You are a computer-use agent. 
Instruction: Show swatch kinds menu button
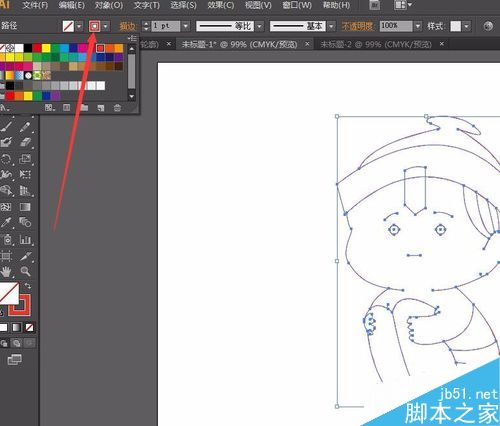point(49,108)
